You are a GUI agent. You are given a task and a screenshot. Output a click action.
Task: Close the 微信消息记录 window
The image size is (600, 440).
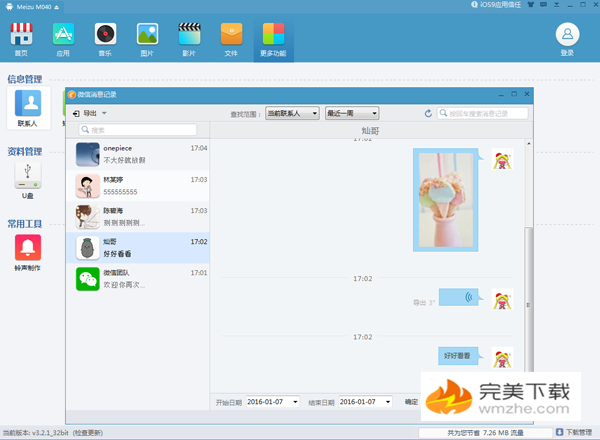(527, 94)
